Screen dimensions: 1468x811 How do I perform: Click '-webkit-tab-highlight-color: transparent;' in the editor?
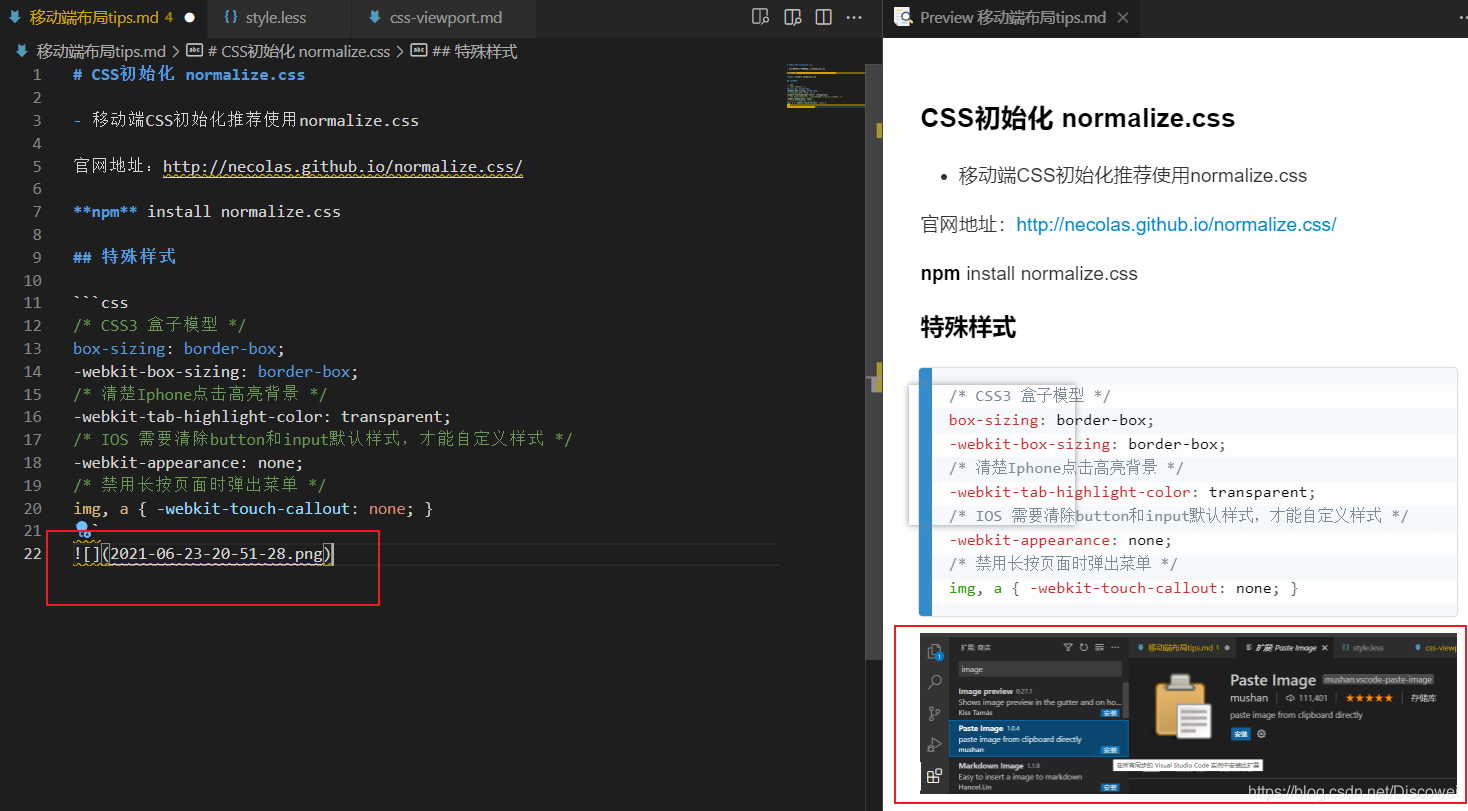pyautogui.click(x=262, y=417)
